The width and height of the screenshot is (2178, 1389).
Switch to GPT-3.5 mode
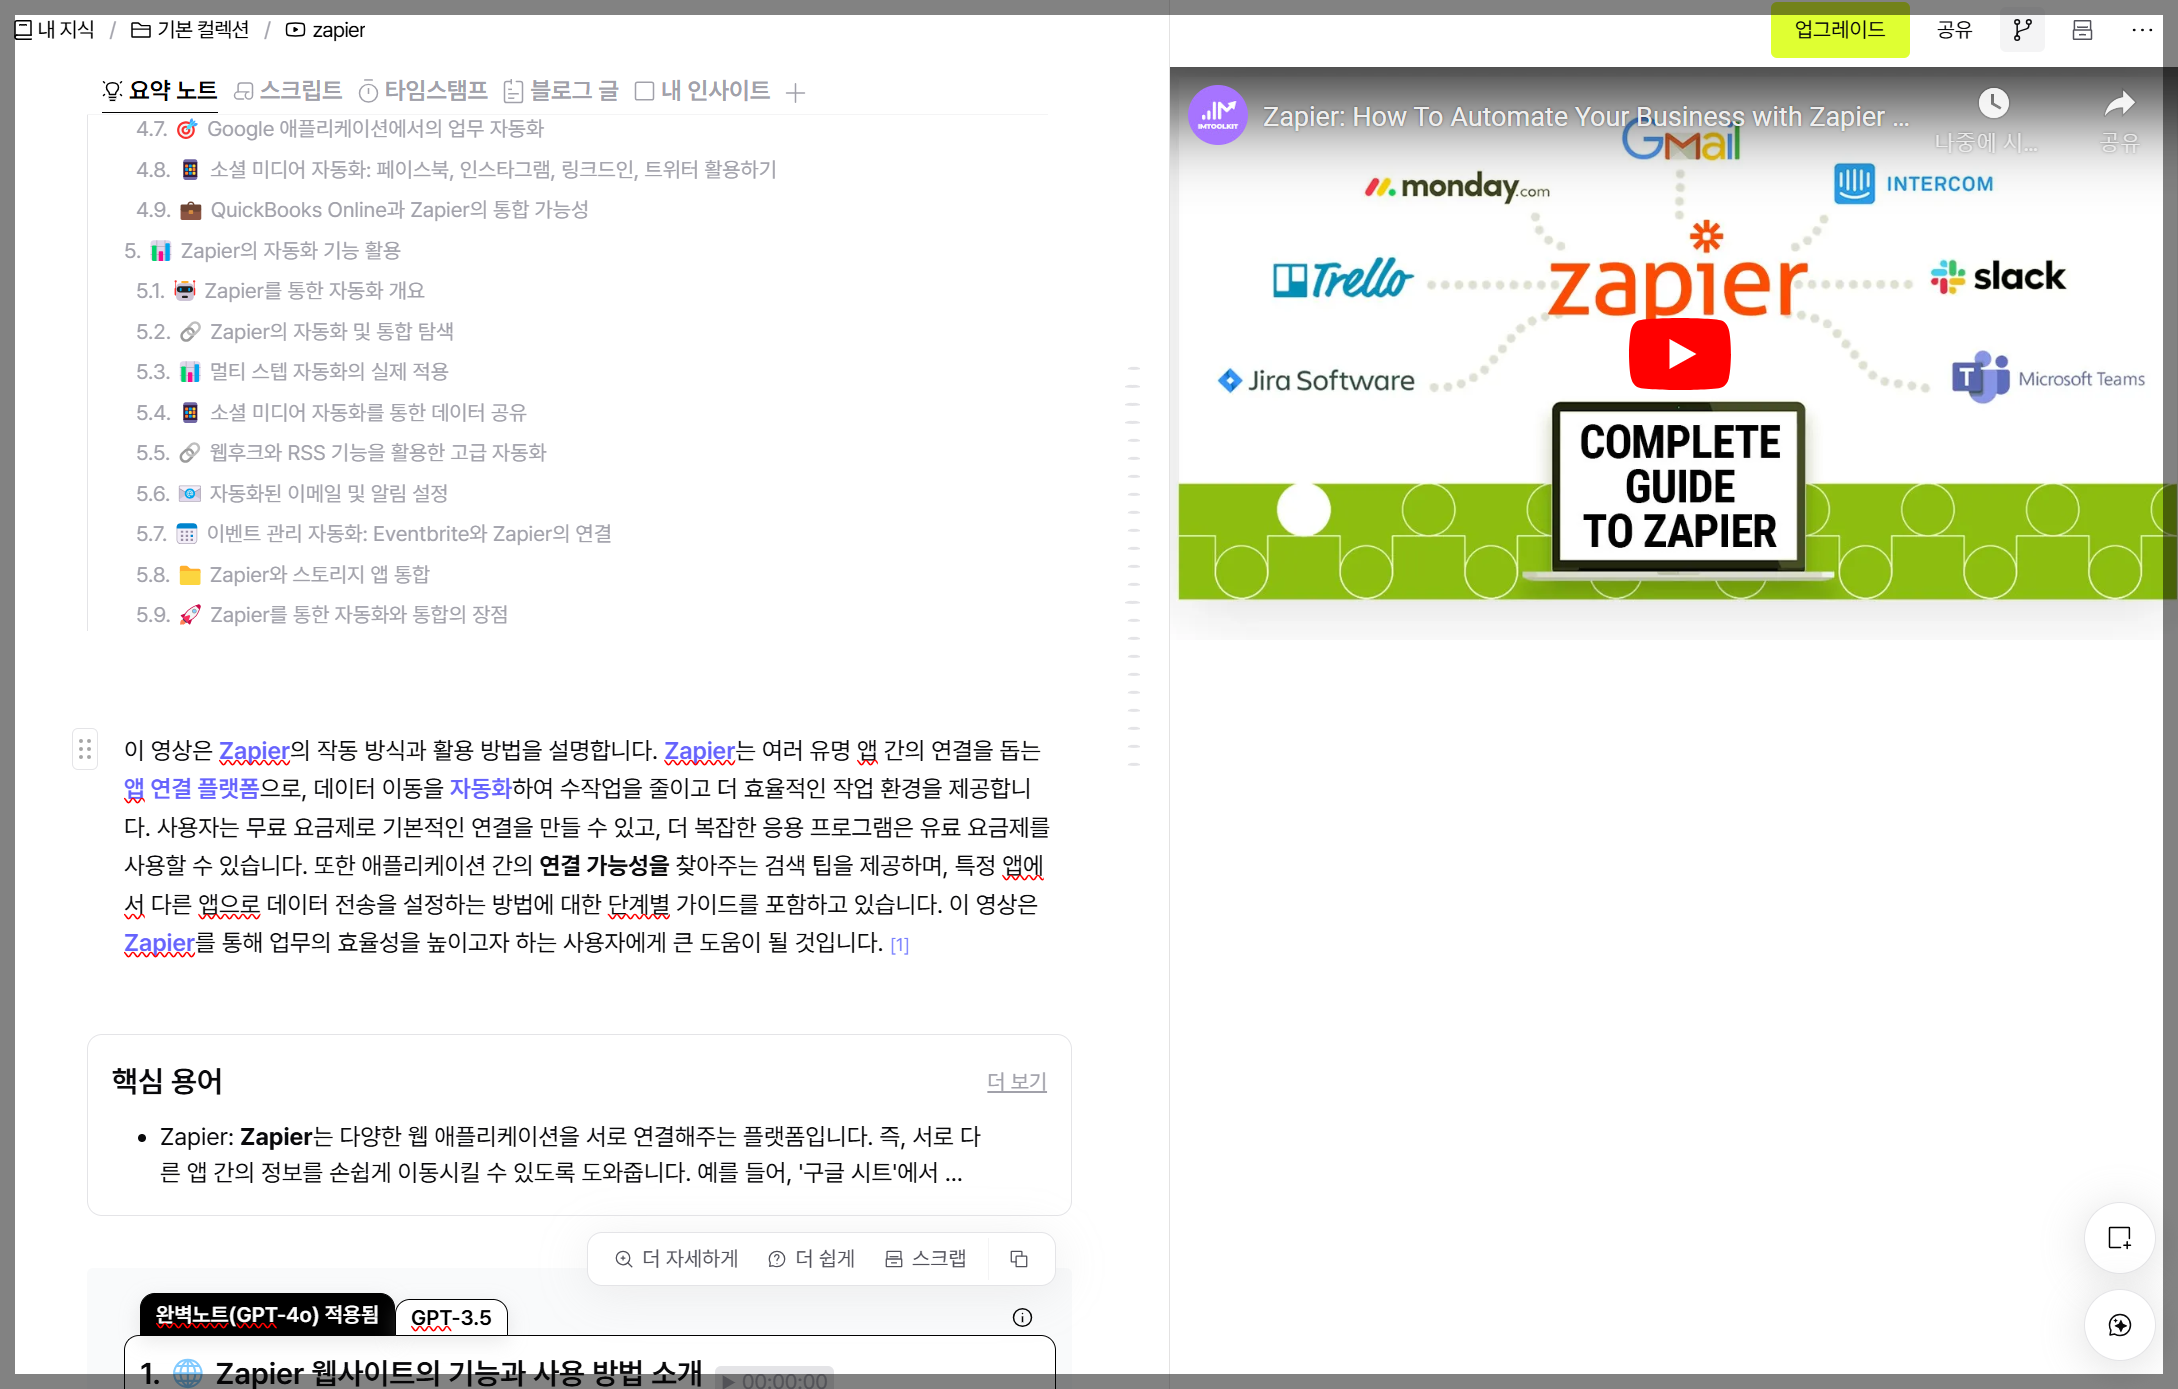(x=451, y=1318)
